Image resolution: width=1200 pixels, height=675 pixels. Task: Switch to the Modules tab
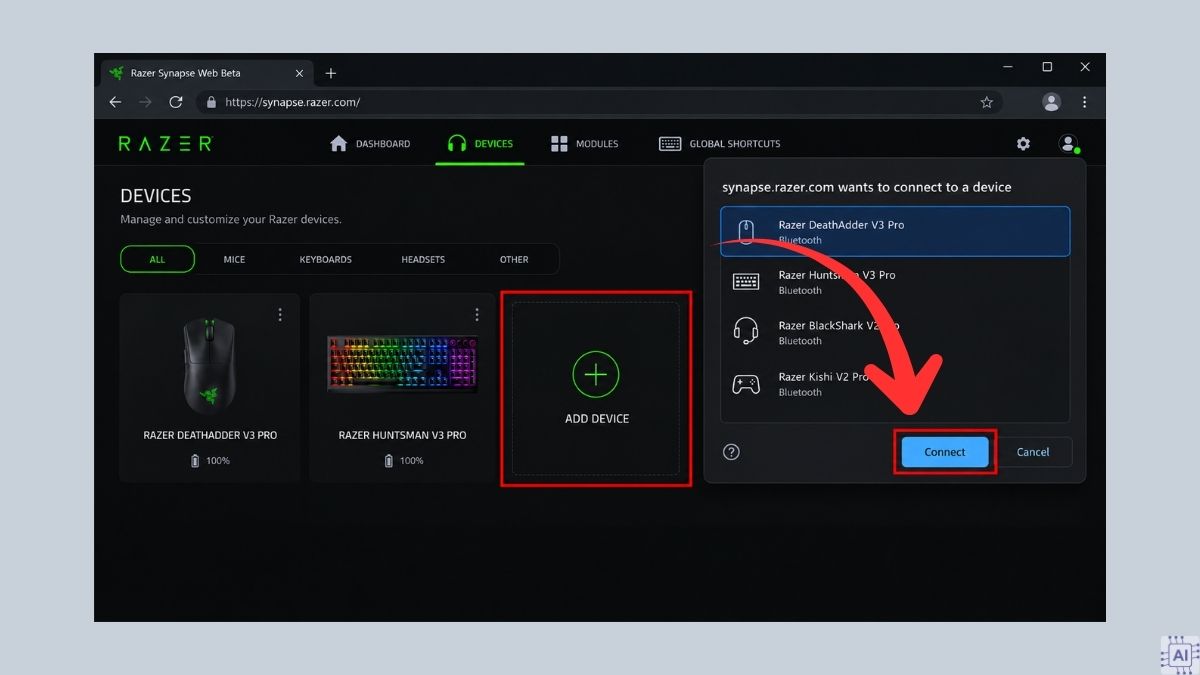pos(585,144)
